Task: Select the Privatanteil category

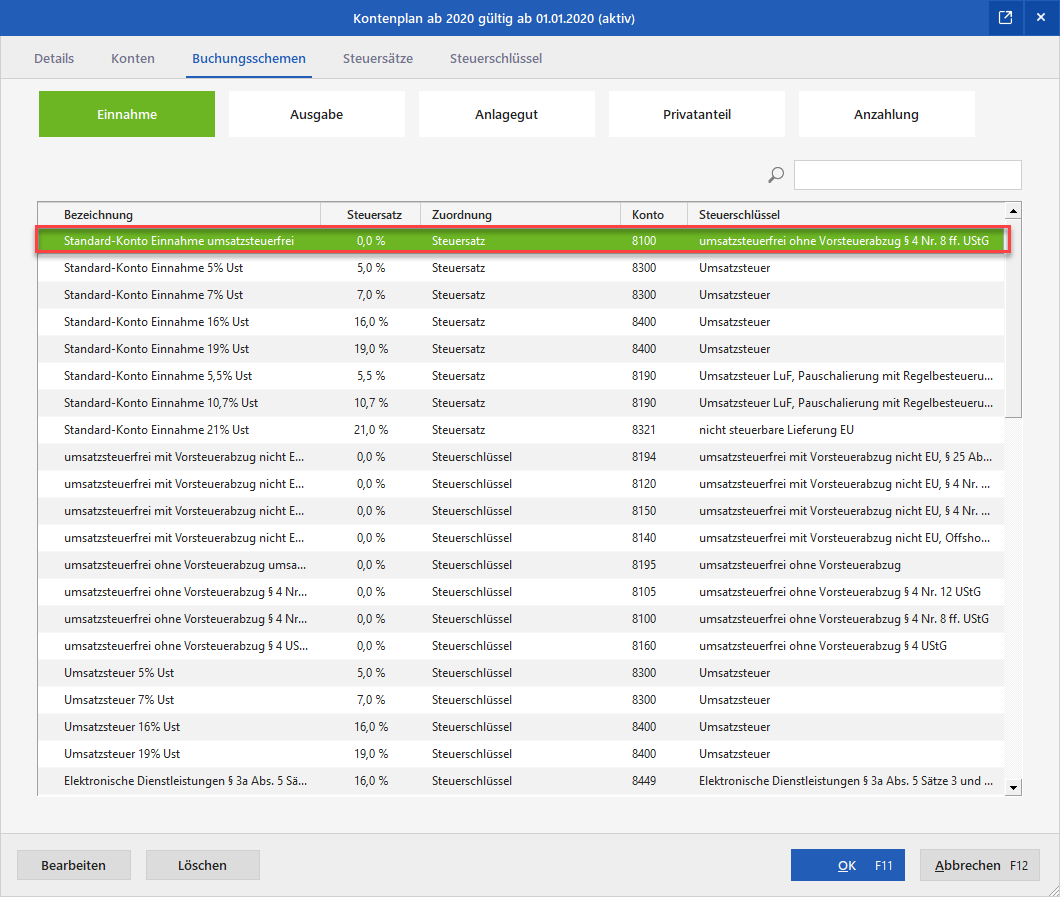Action: coord(696,114)
